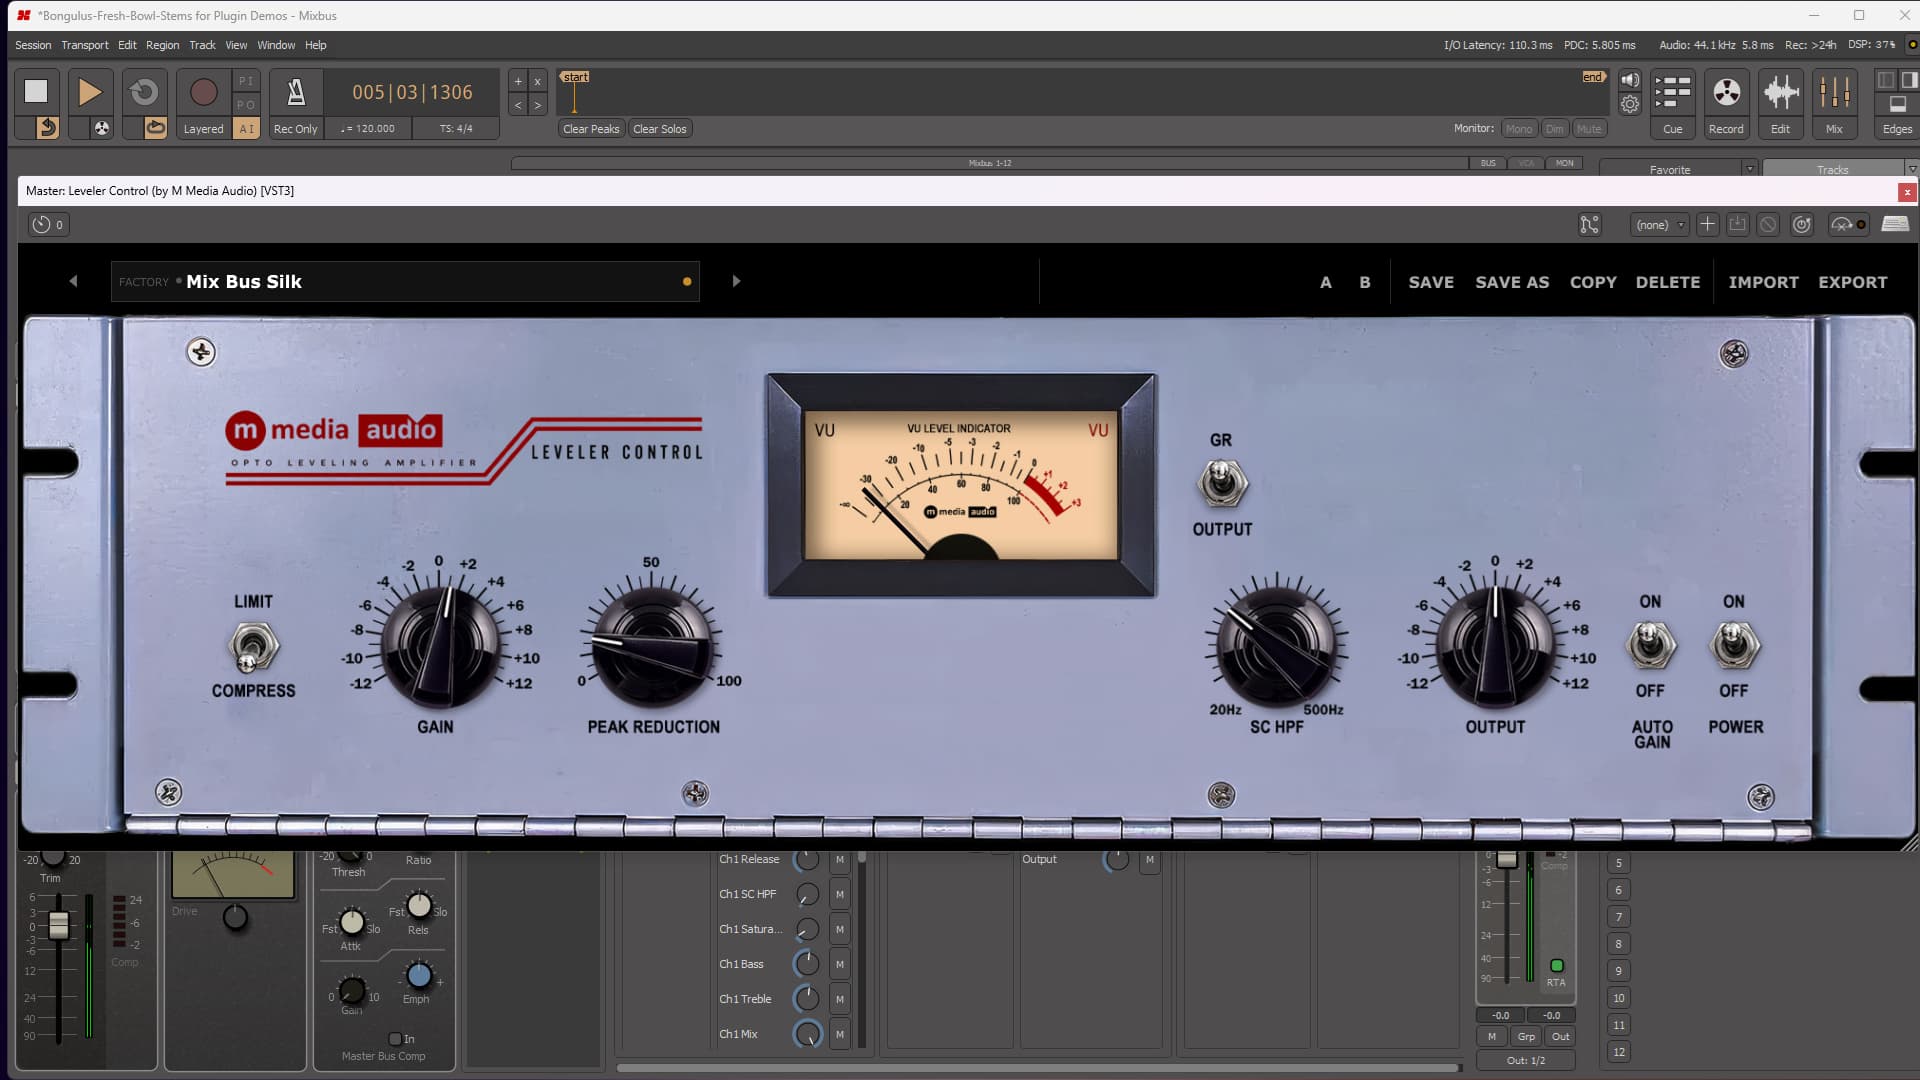The width and height of the screenshot is (1920, 1080).
Task: Open the Region menu
Action: pyautogui.click(x=162, y=45)
